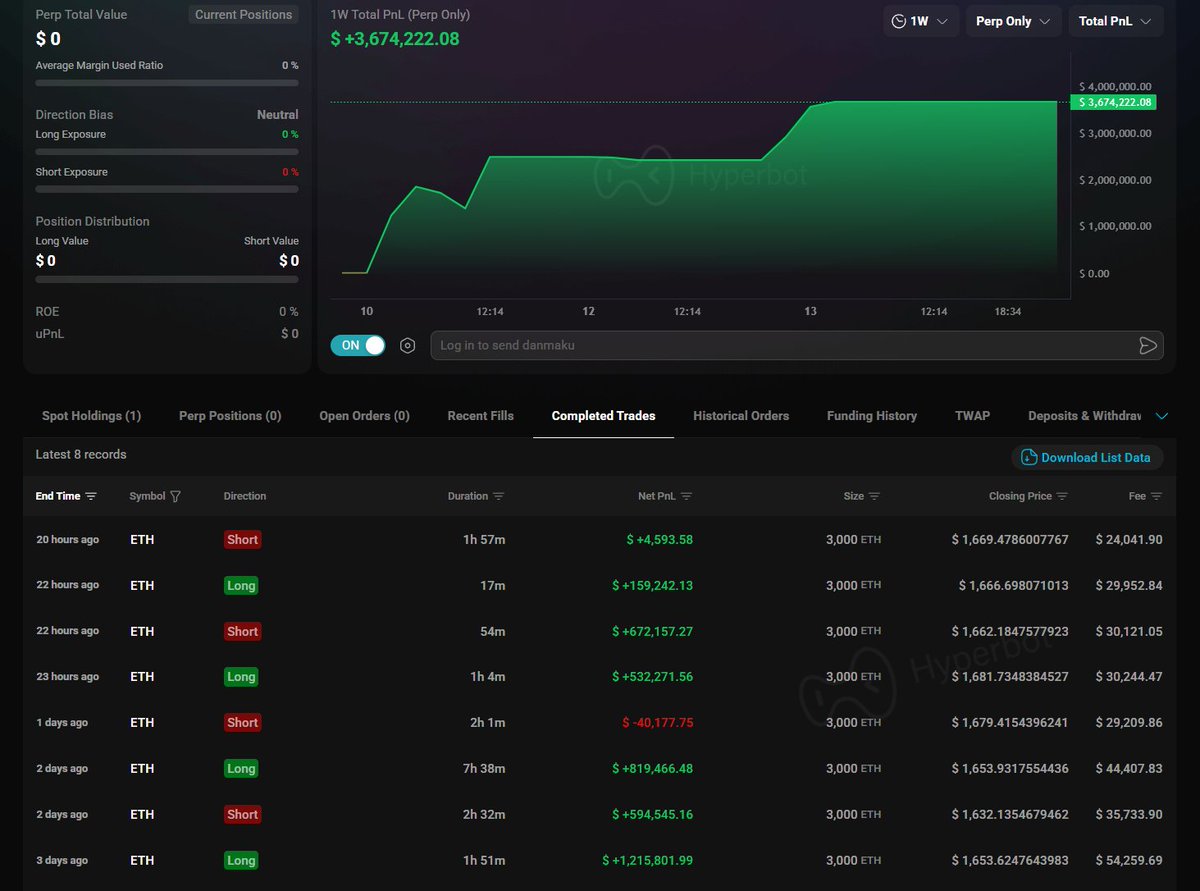
Task: Open the Perp Only dropdown
Action: (x=1013, y=21)
